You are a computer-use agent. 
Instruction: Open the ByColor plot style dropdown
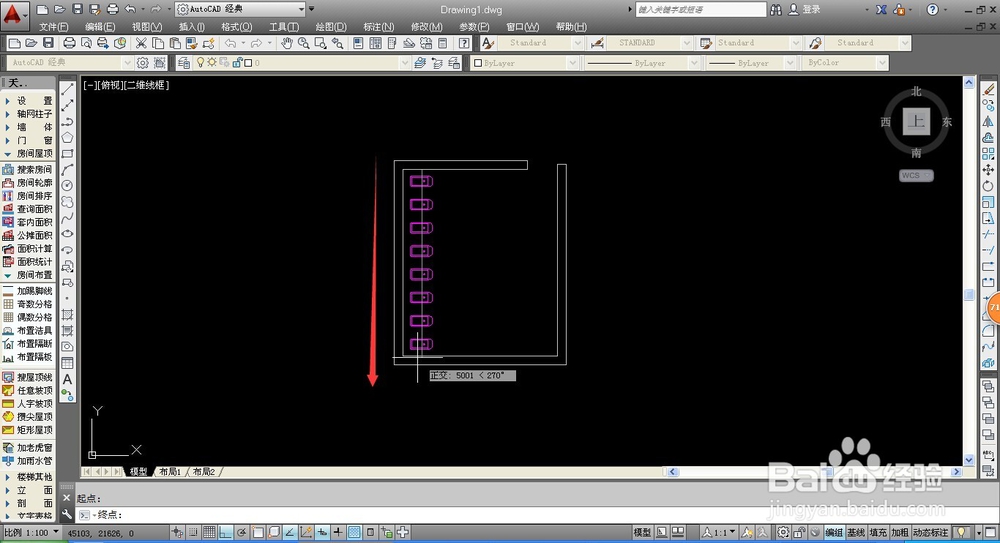click(846, 63)
